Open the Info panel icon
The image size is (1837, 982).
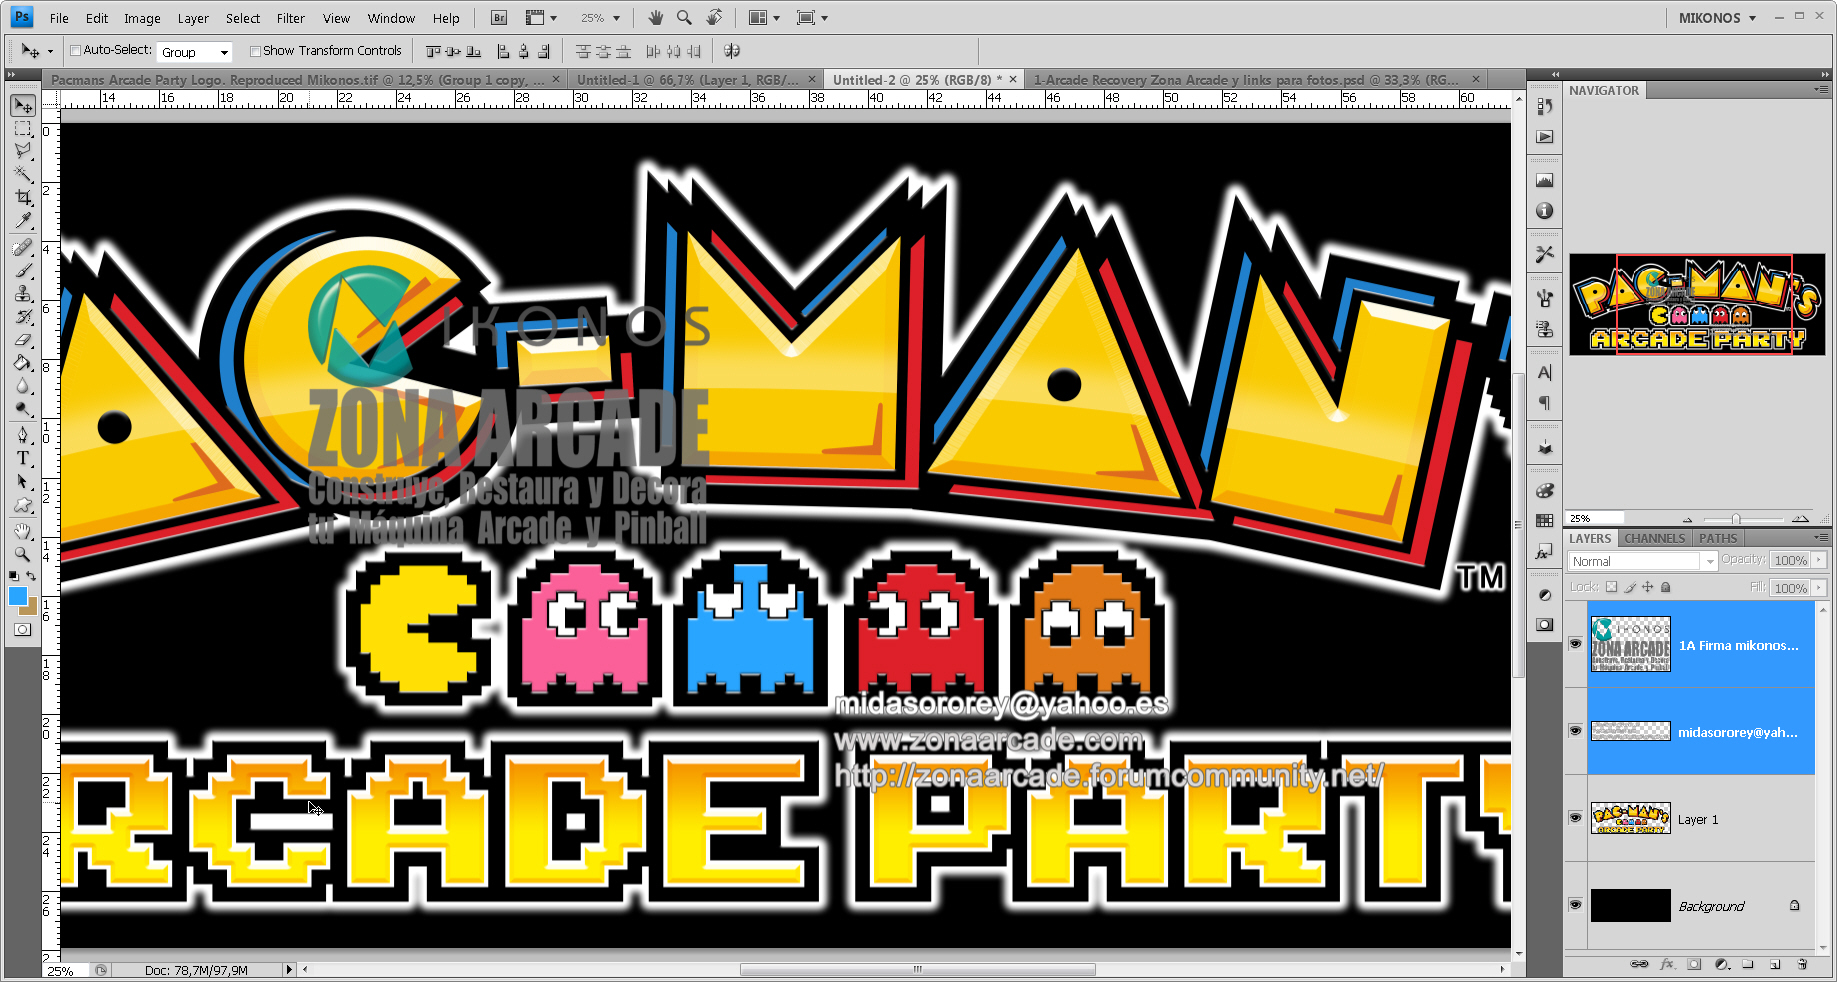pos(1545,211)
